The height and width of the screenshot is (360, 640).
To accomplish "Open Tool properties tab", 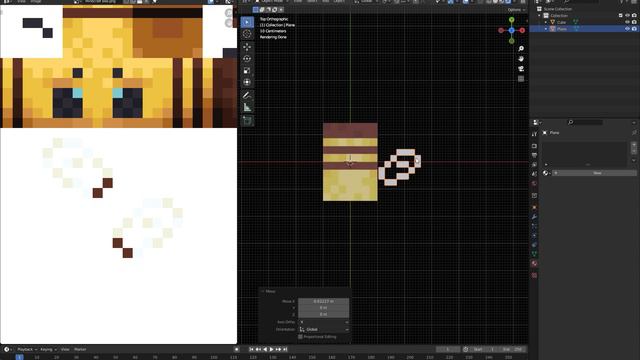I will pyautogui.click(x=534, y=134).
